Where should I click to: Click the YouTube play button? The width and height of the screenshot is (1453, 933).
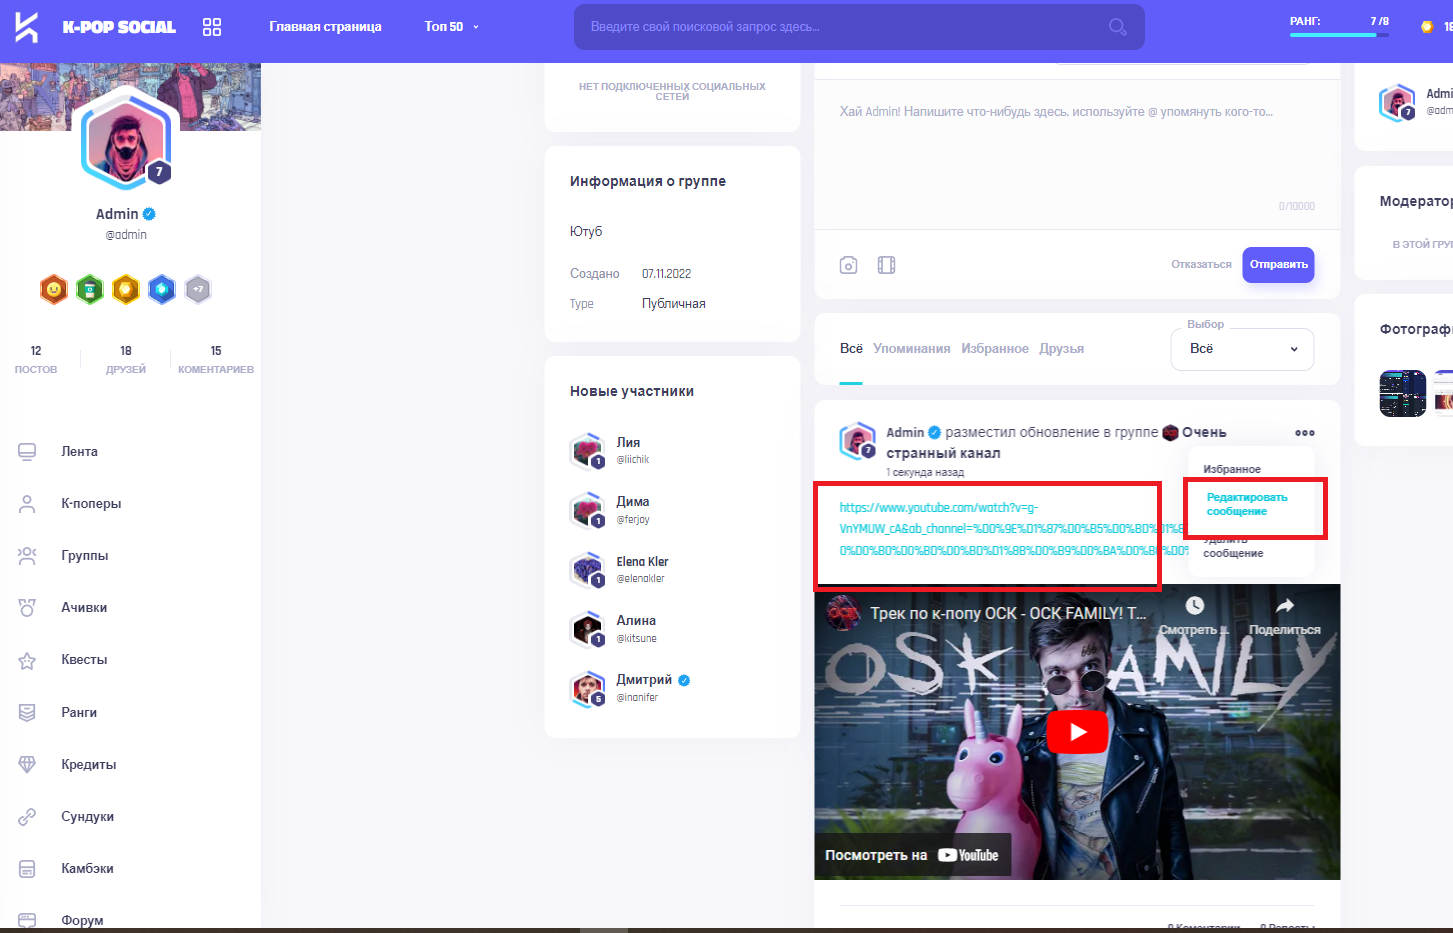pyautogui.click(x=1077, y=732)
